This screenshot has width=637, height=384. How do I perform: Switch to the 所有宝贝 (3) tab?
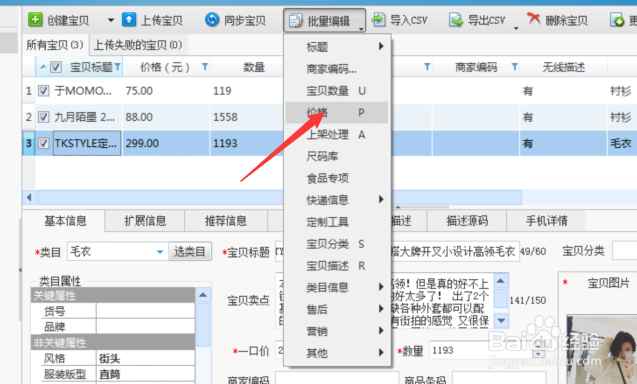point(55,45)
